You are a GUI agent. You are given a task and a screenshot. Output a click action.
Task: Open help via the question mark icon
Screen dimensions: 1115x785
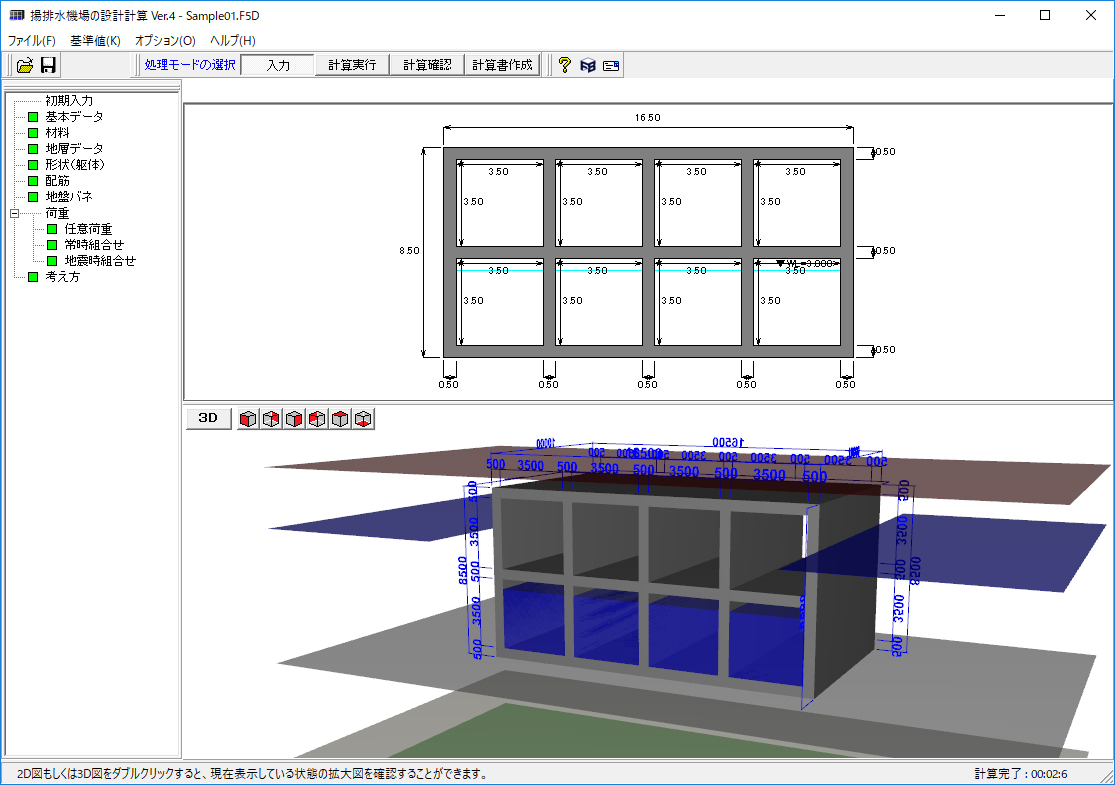pyautogui.click(x=564, y=65)
